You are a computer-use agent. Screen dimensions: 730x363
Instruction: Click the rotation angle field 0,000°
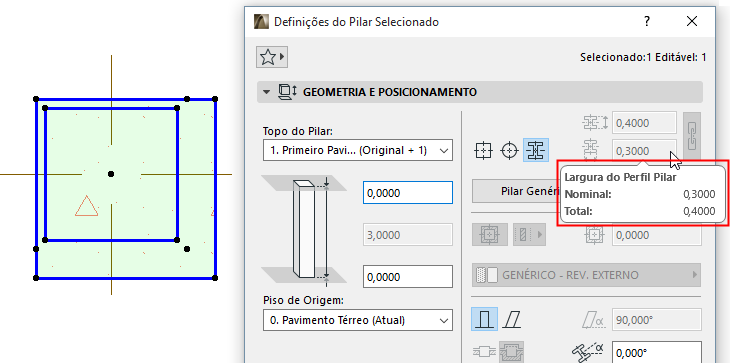pos(656,353)
